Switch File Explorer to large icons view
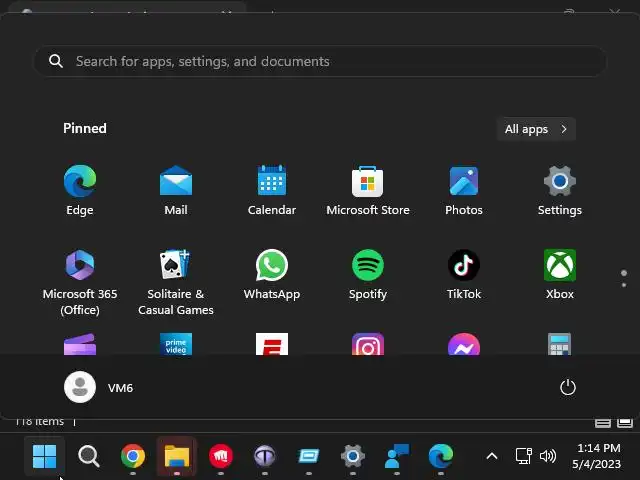640x480 pixels. [x=624, y=423]
